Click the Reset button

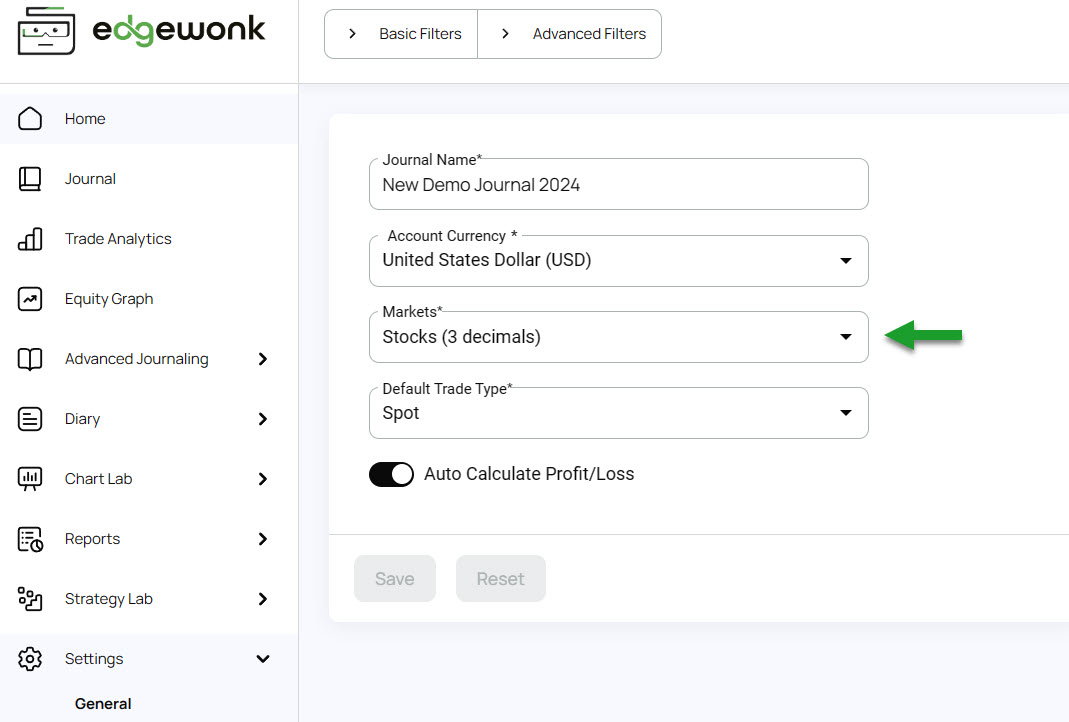[x=500, y=579]
